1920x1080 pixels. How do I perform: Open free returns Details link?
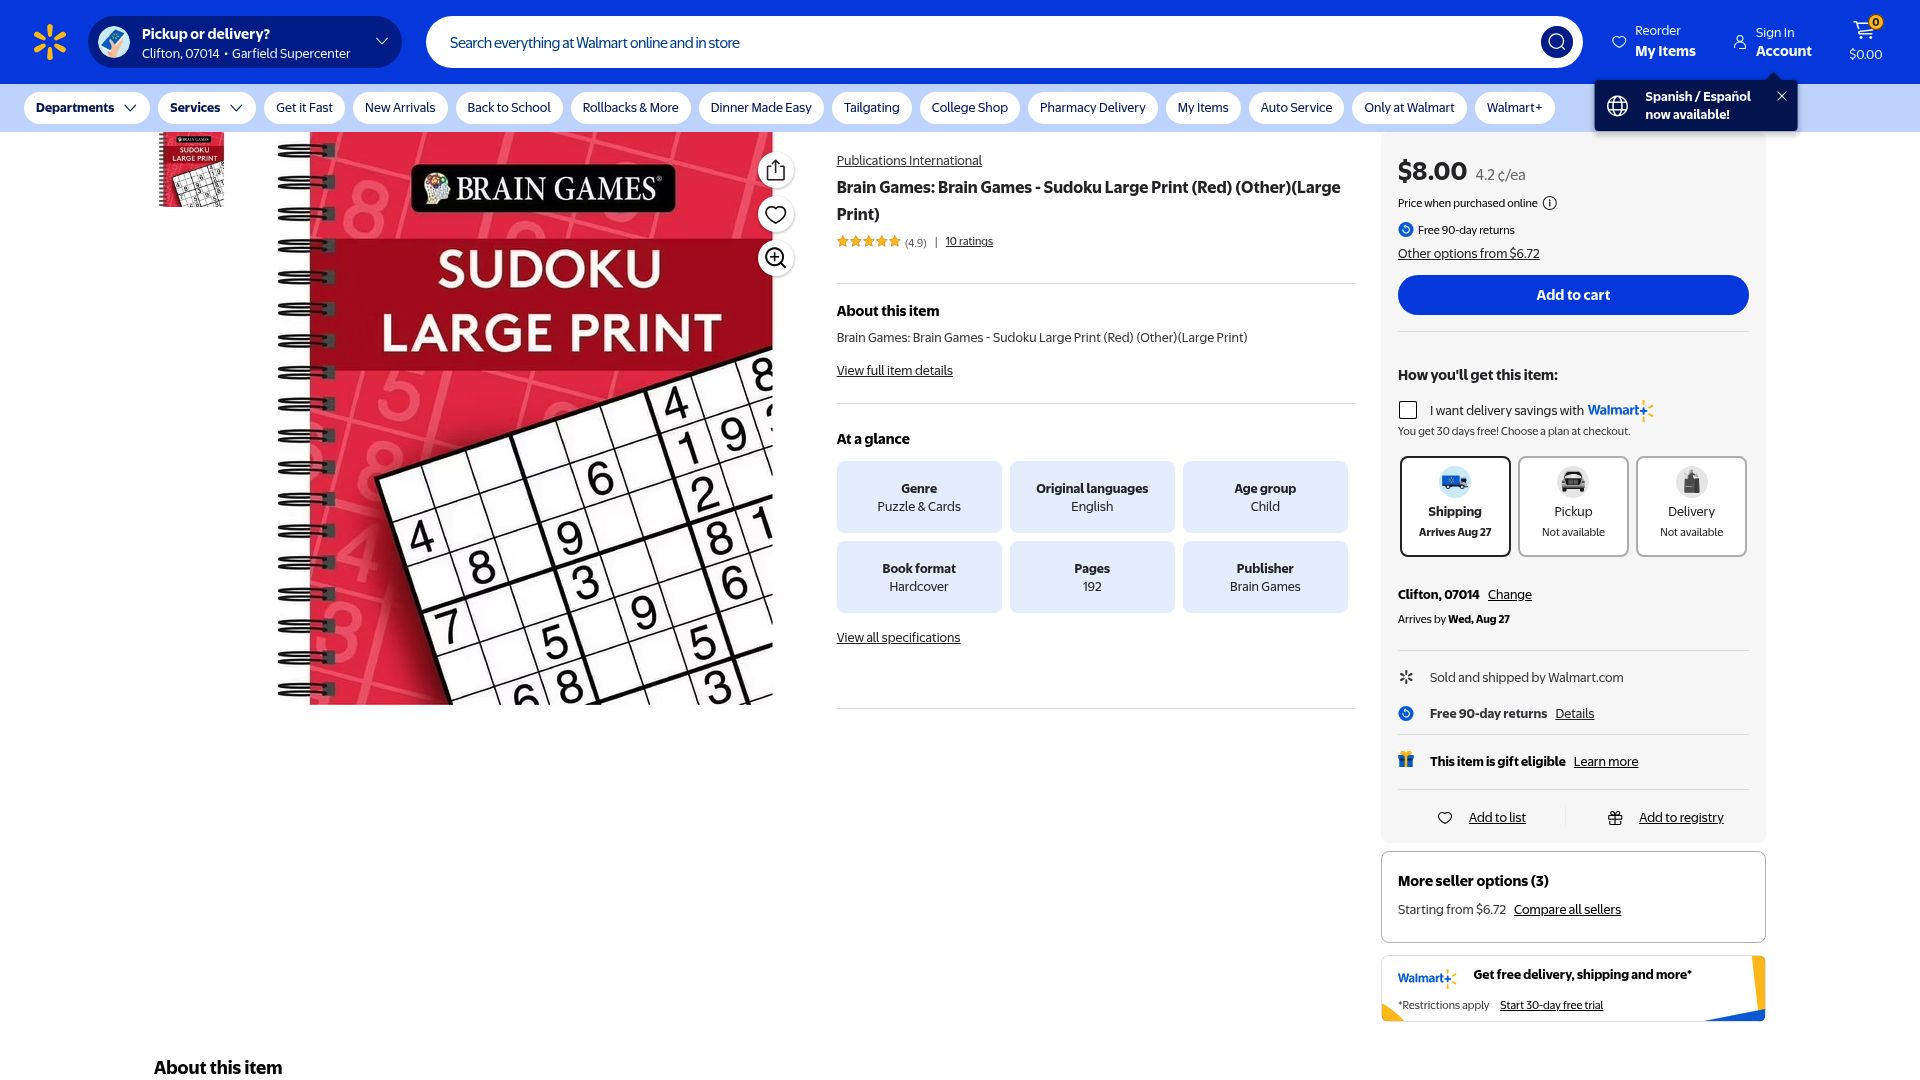click(1574, 714)
